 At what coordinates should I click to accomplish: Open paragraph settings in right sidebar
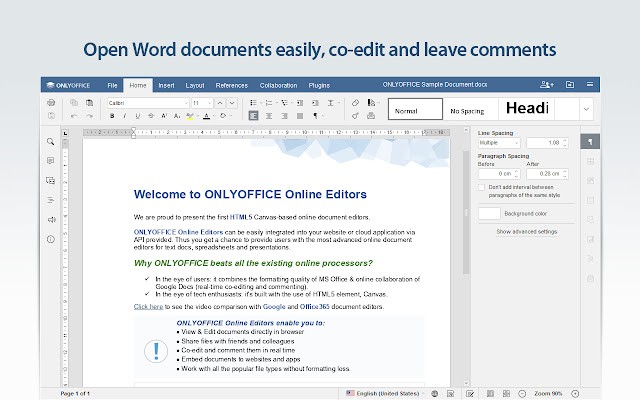589,142
